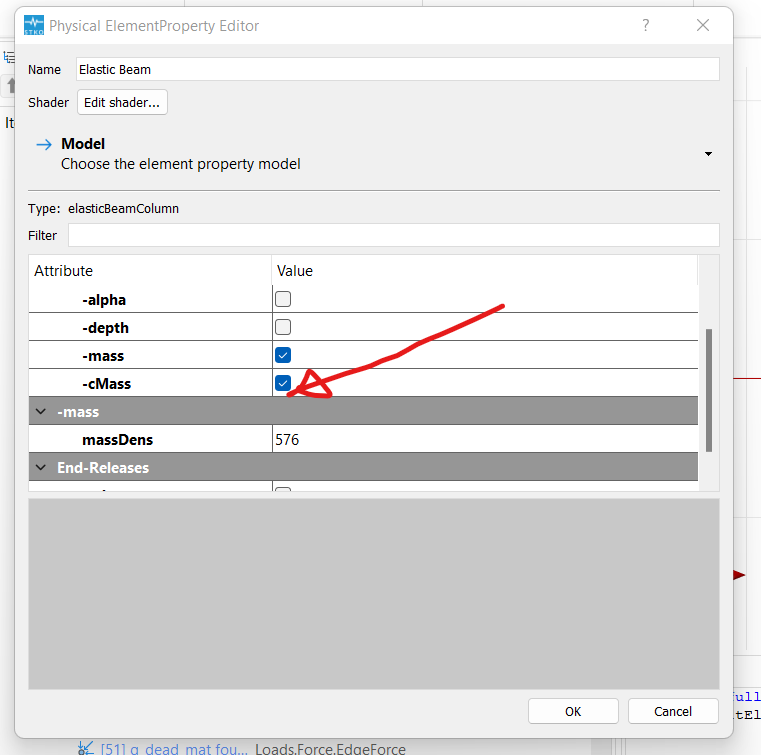
Task: Close the Physical ElementProperty Editor dialog
Action: point(702,25)
